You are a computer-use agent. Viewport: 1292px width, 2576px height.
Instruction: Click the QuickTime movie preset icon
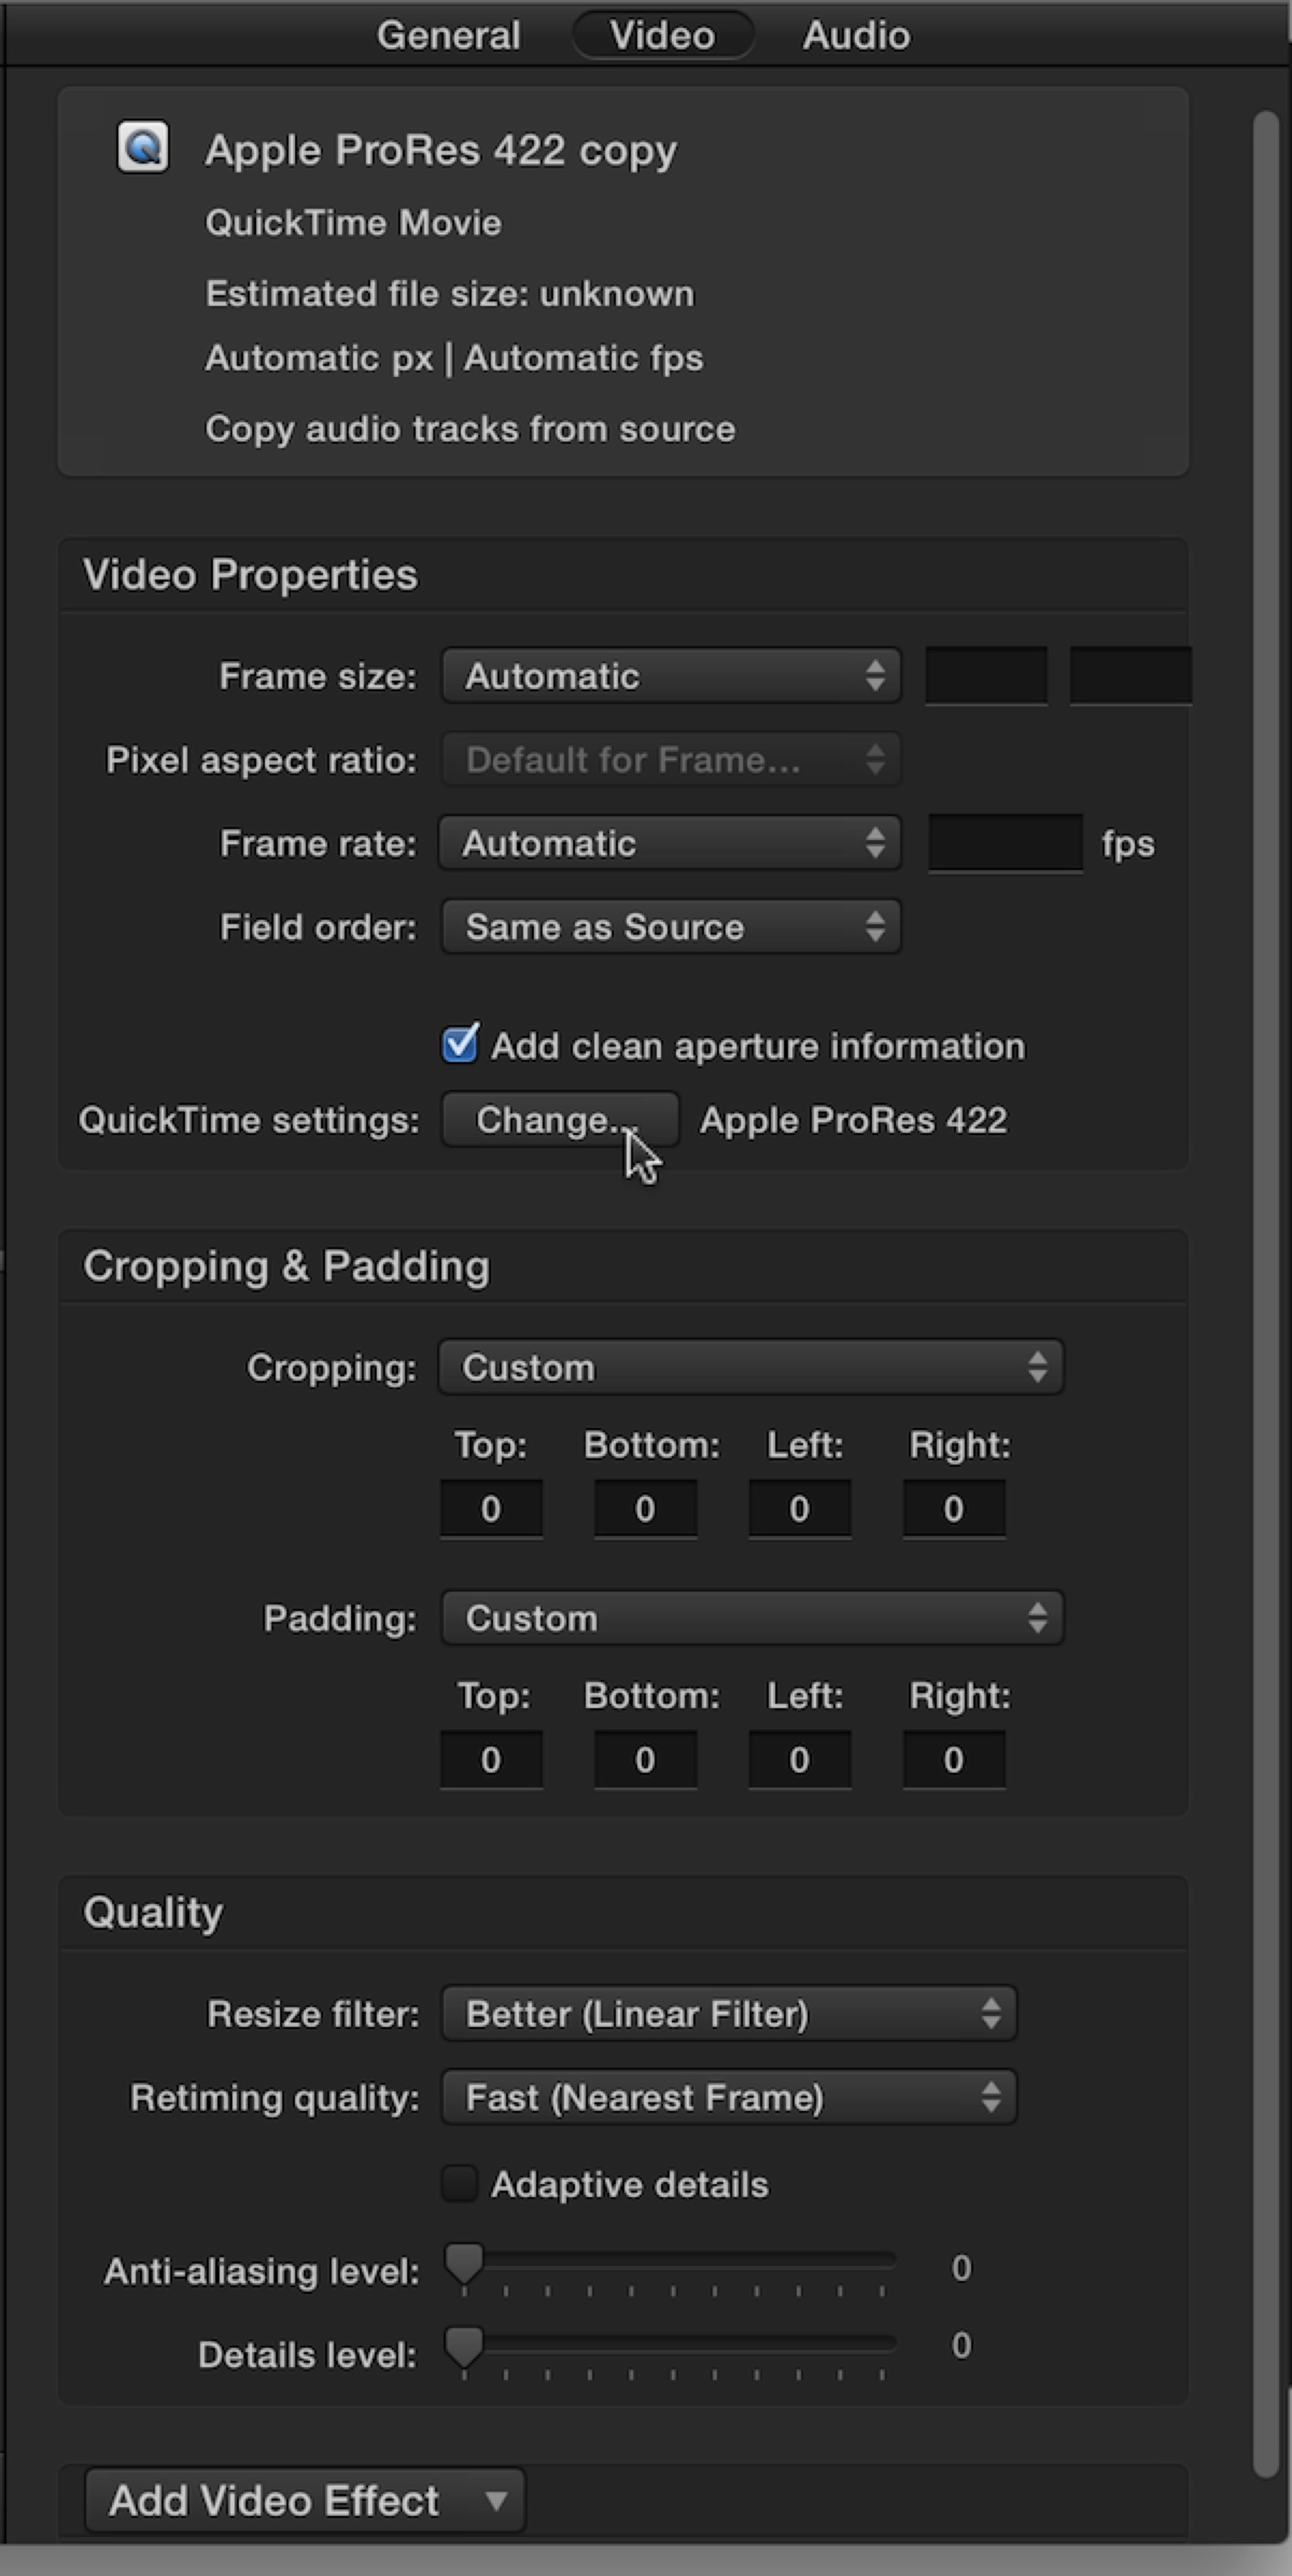pyautogui.click(x=143, y=148)
